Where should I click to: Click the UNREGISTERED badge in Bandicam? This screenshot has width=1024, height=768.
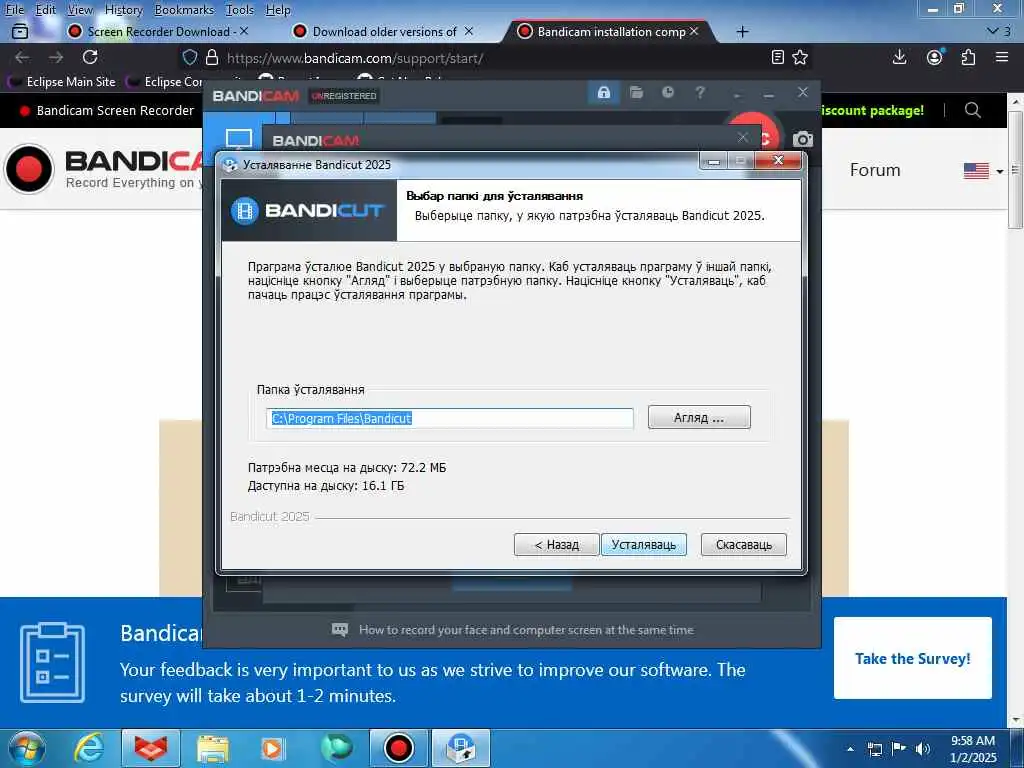(x=344, y=96)
